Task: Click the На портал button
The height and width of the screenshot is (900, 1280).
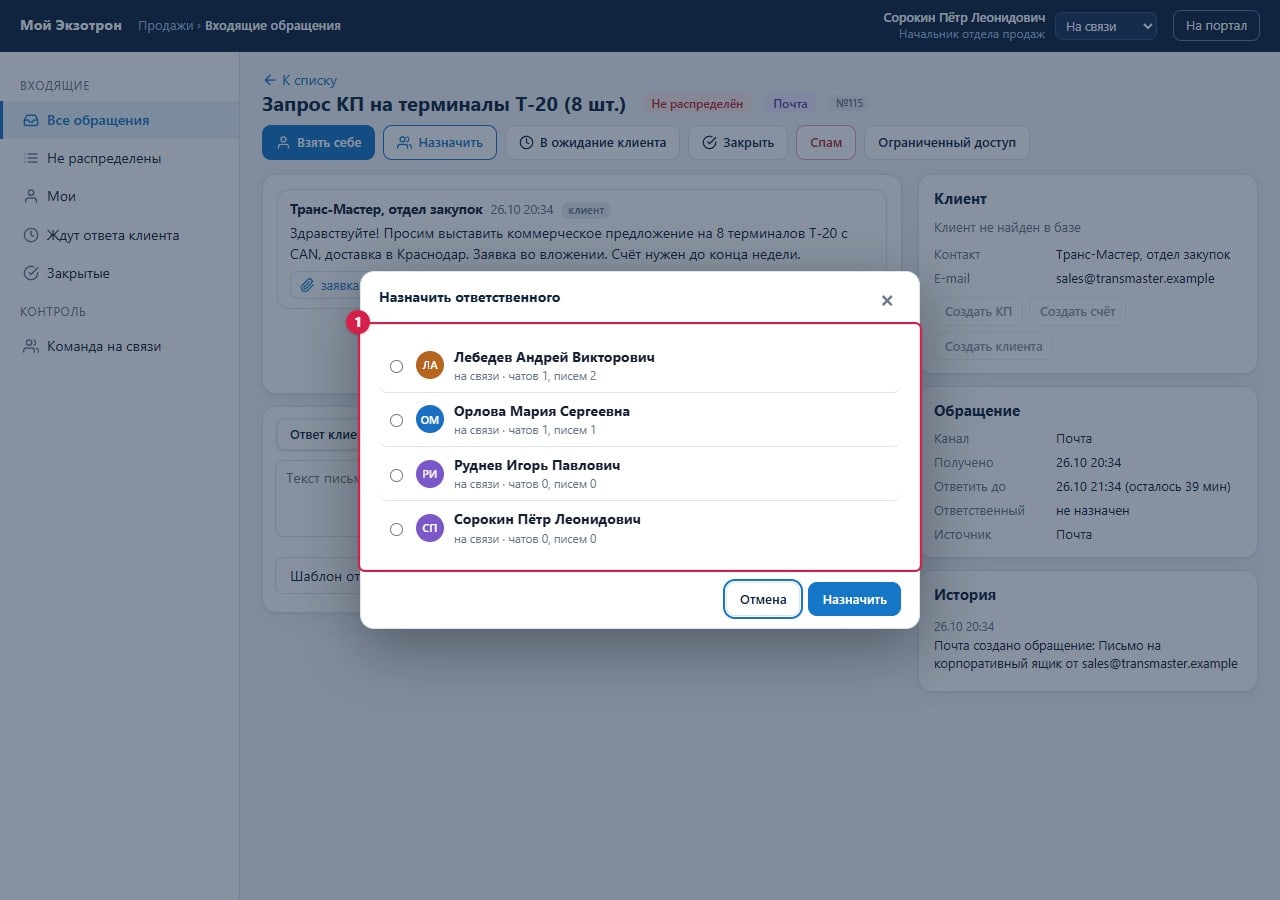Action: (1216, 26)
